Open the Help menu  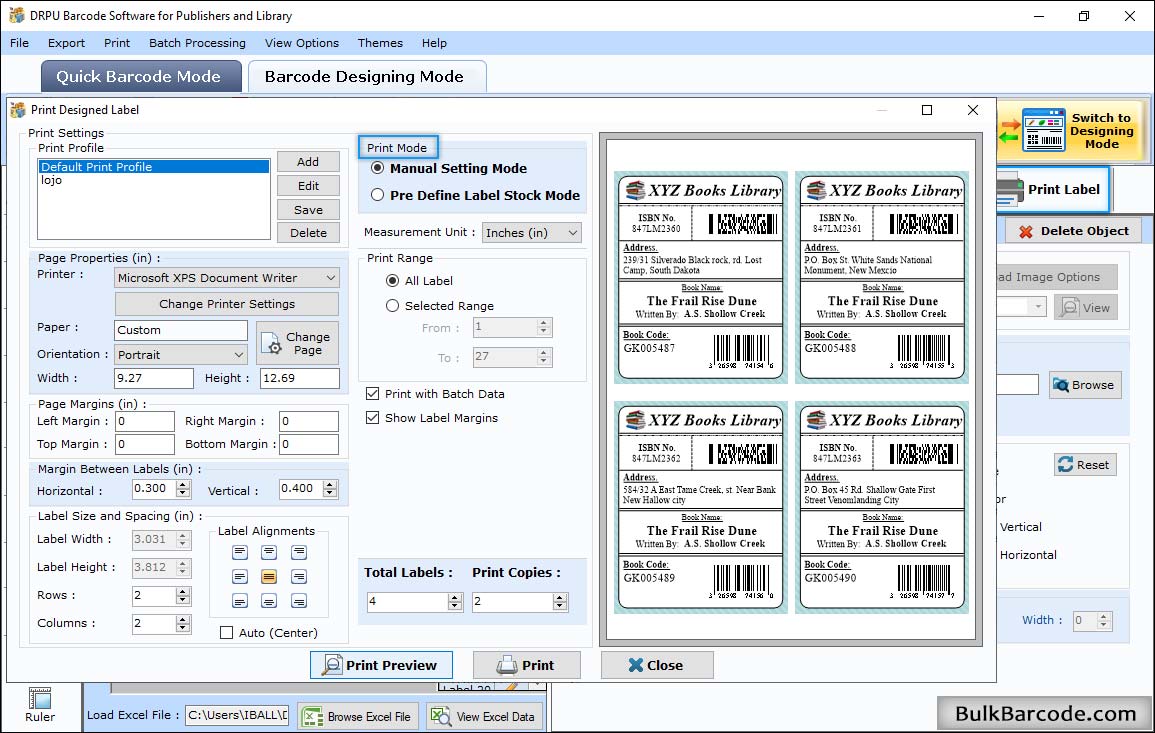click(x=435, y=43)
